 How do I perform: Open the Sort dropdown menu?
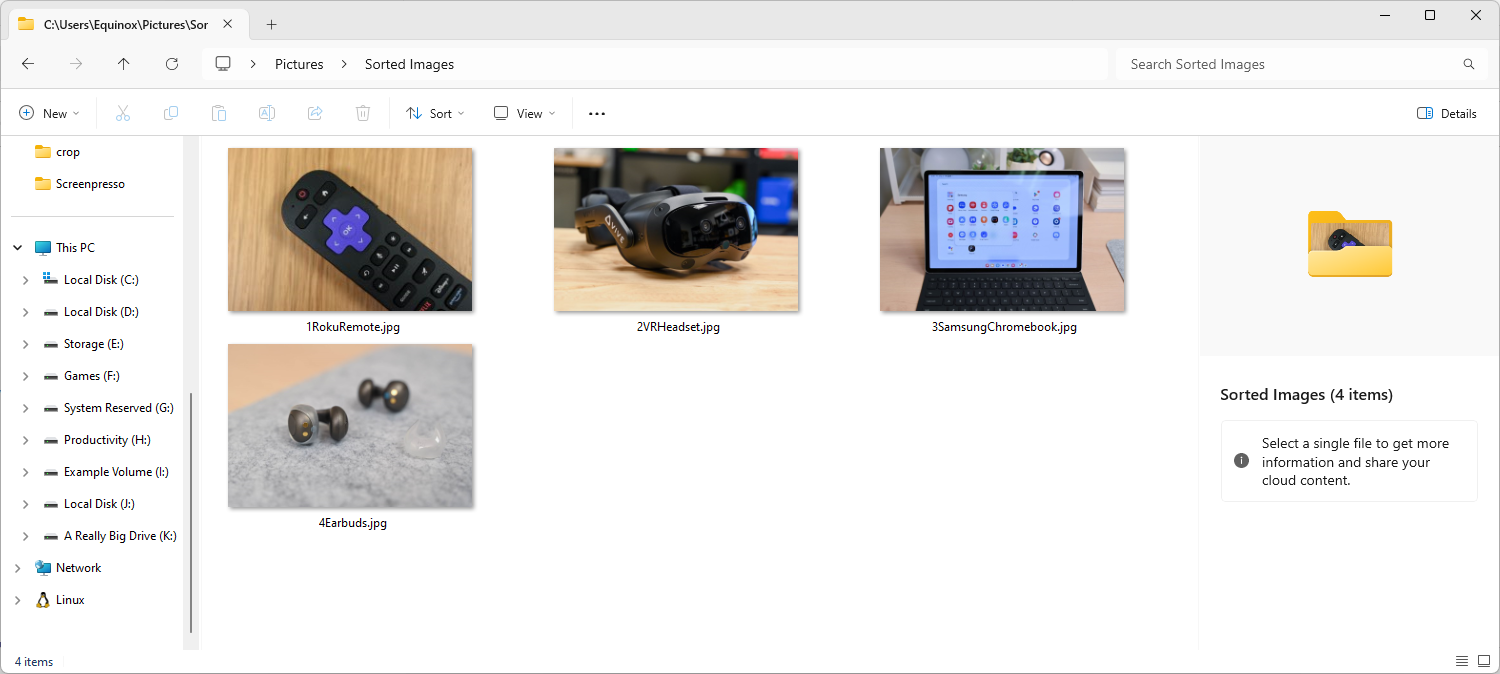pos(435,114)
